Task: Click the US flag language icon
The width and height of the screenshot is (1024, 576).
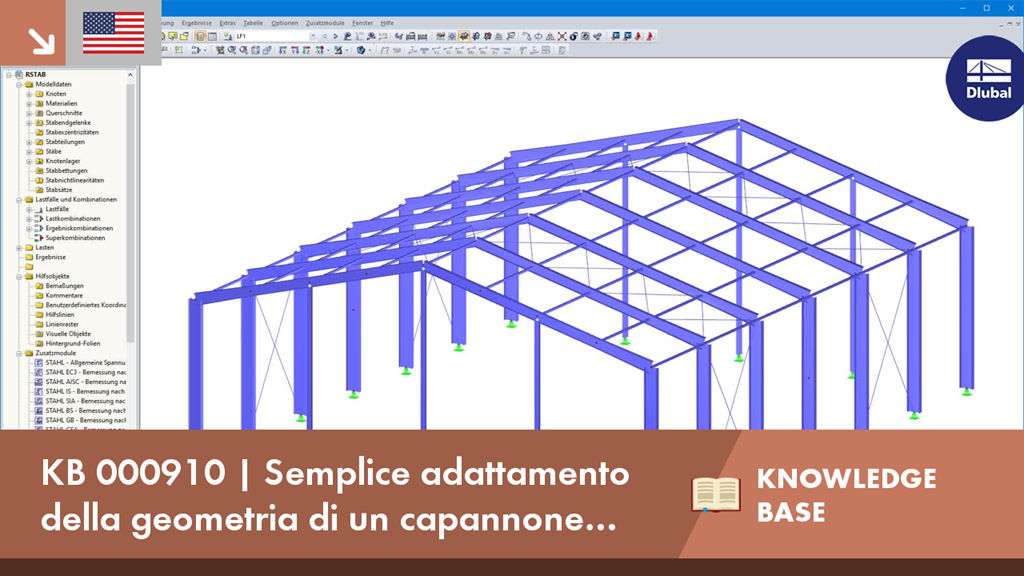Action: [x=114, y=33]
